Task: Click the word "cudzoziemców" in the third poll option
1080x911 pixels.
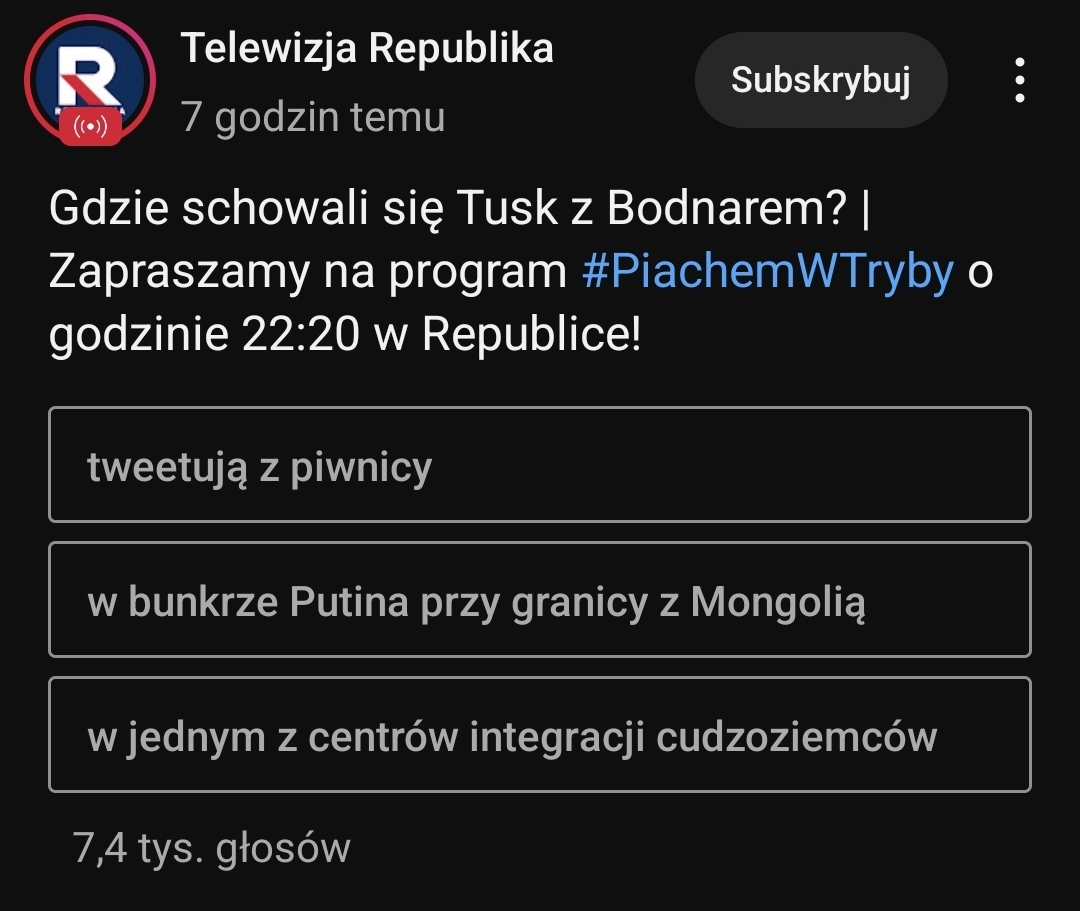Action: click(x=796, y=736)
